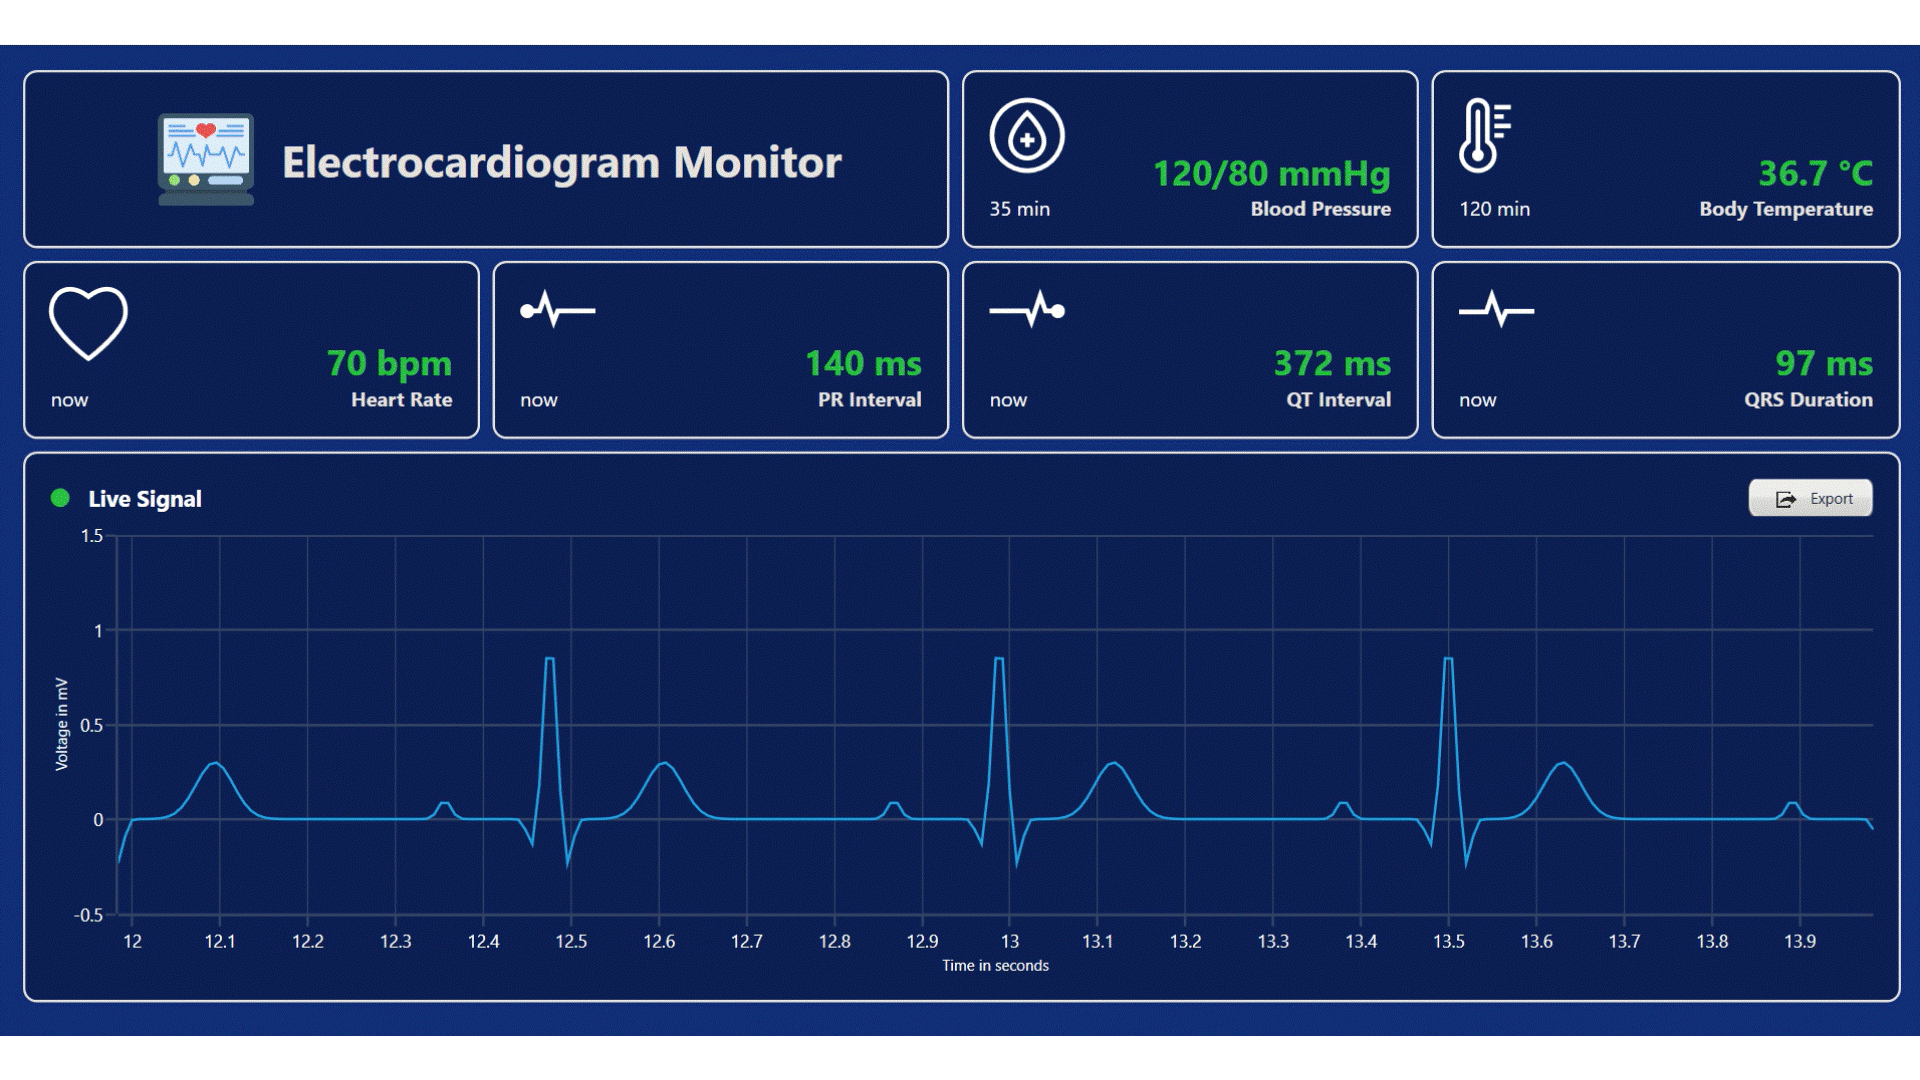The image size is (1920, 1080).
Task: Click the green Live Signal indicator dot
Action: click(x=60, y=498)
